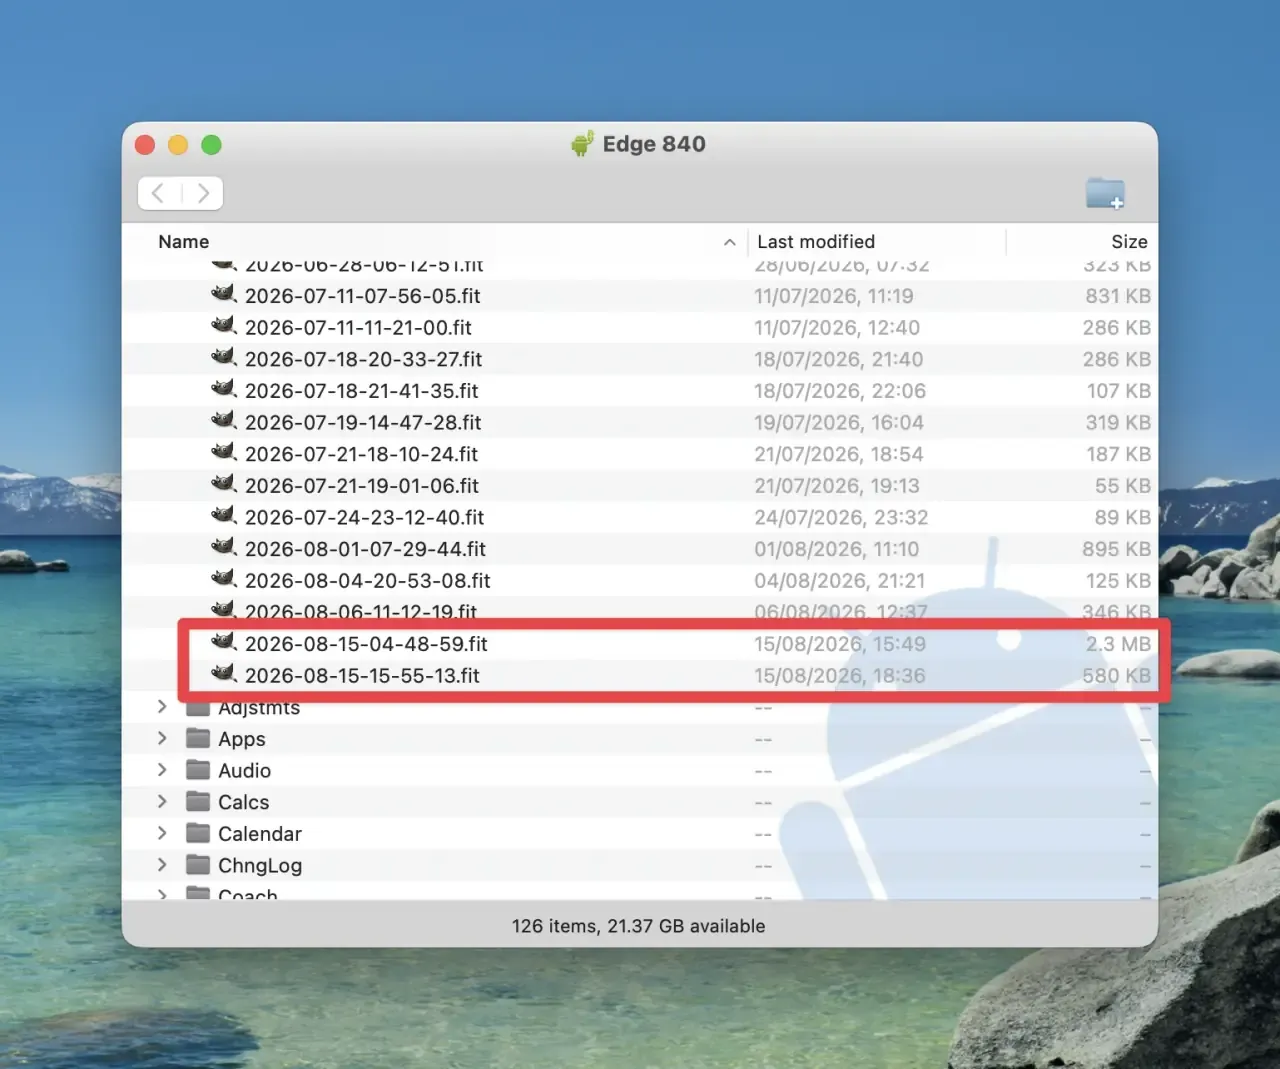Select the ChngLog folder name
Screen dimensions: 1280x1069
click(x=260, y=866)
